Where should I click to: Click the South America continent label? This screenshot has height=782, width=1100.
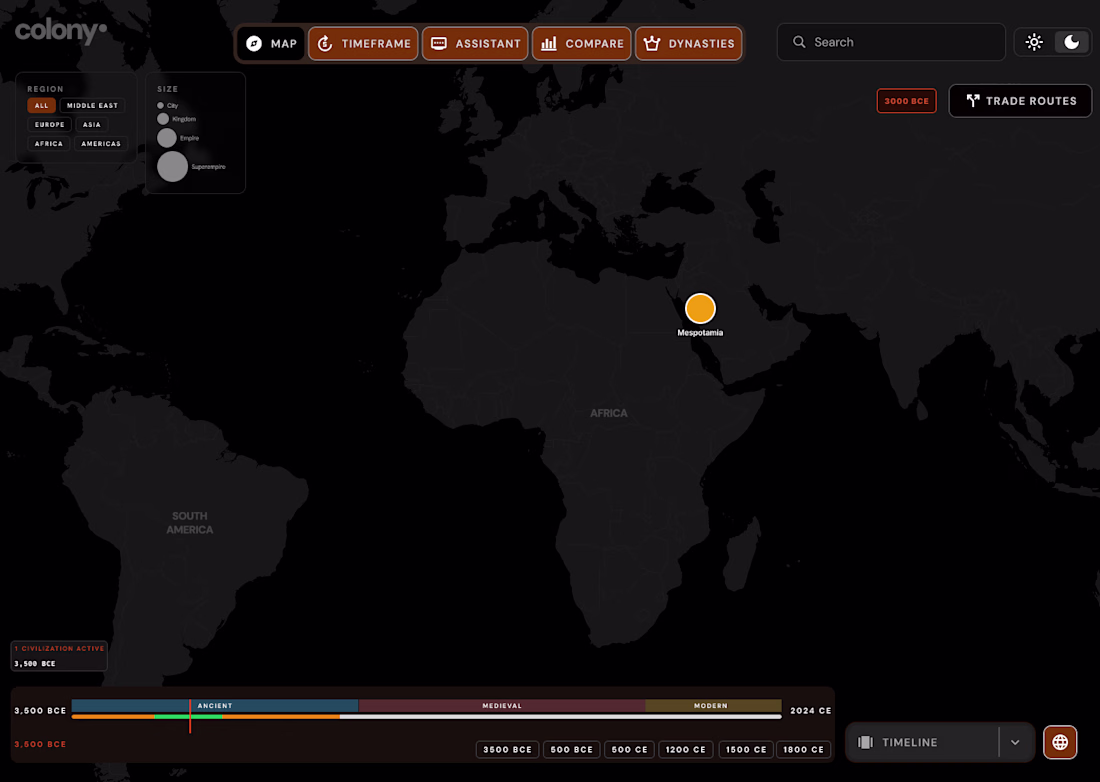pyautogui.click(x=189, y=523)
